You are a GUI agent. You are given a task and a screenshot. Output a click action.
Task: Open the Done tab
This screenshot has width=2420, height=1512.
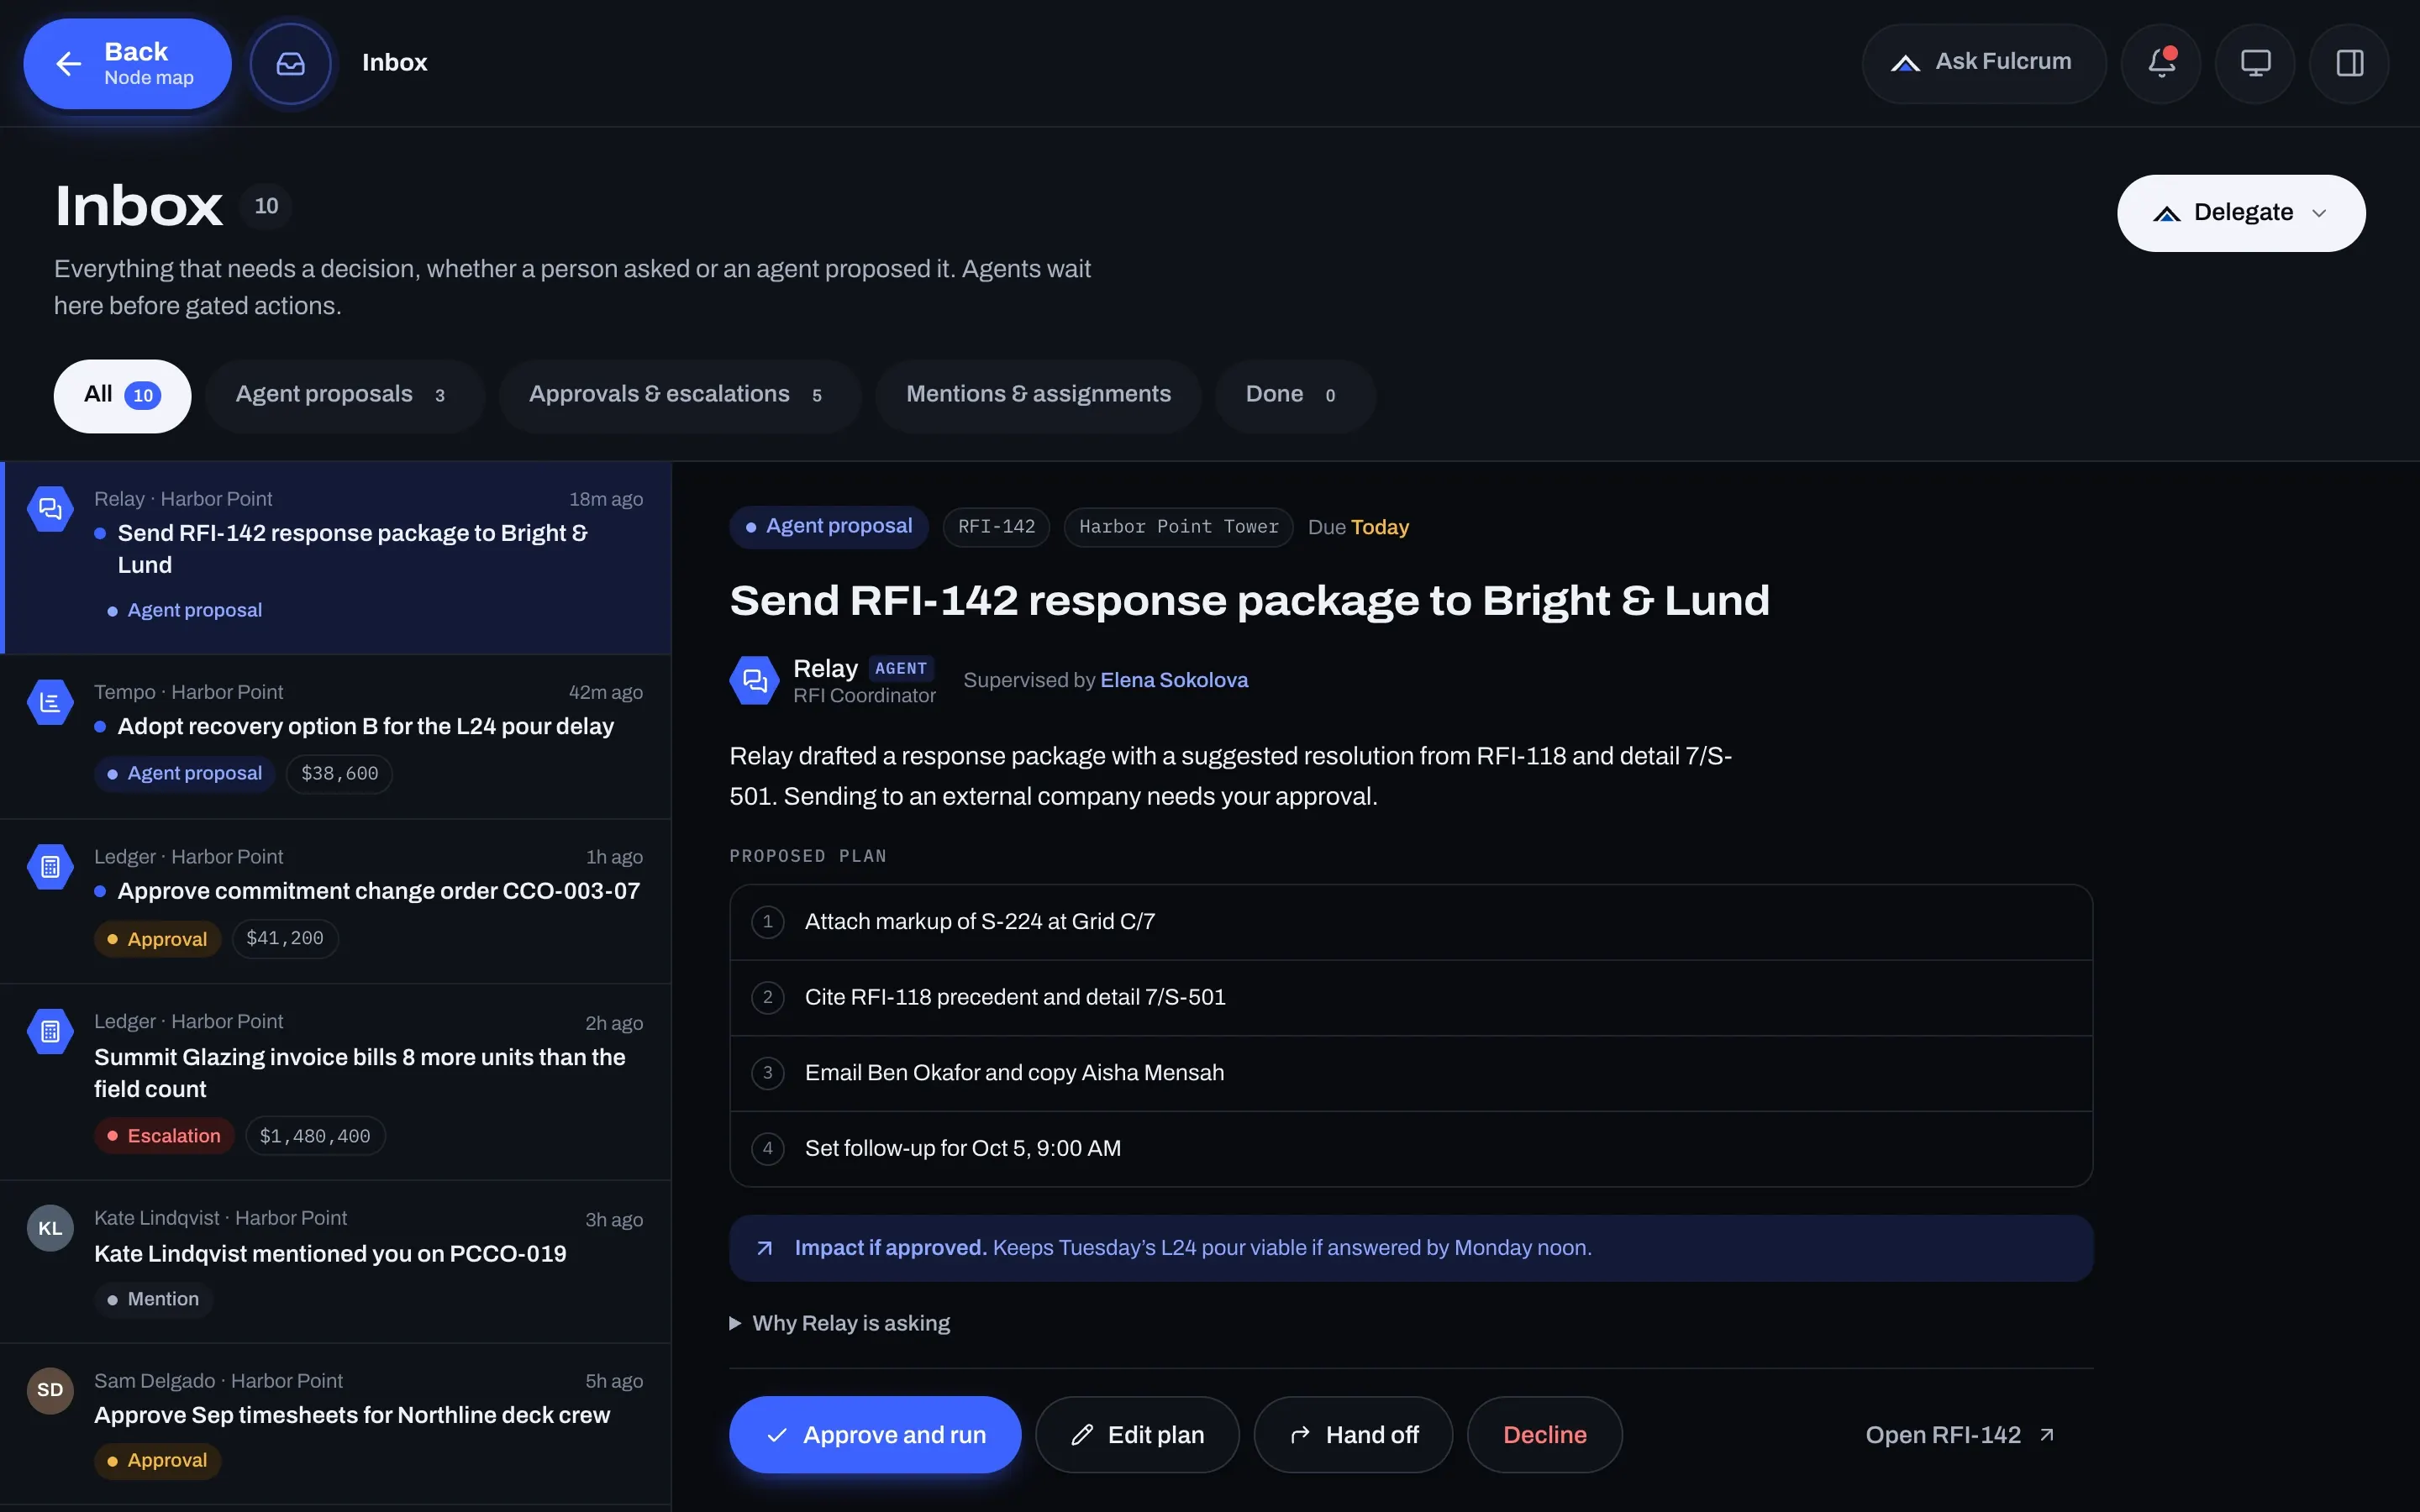[x=1294, y=395]
